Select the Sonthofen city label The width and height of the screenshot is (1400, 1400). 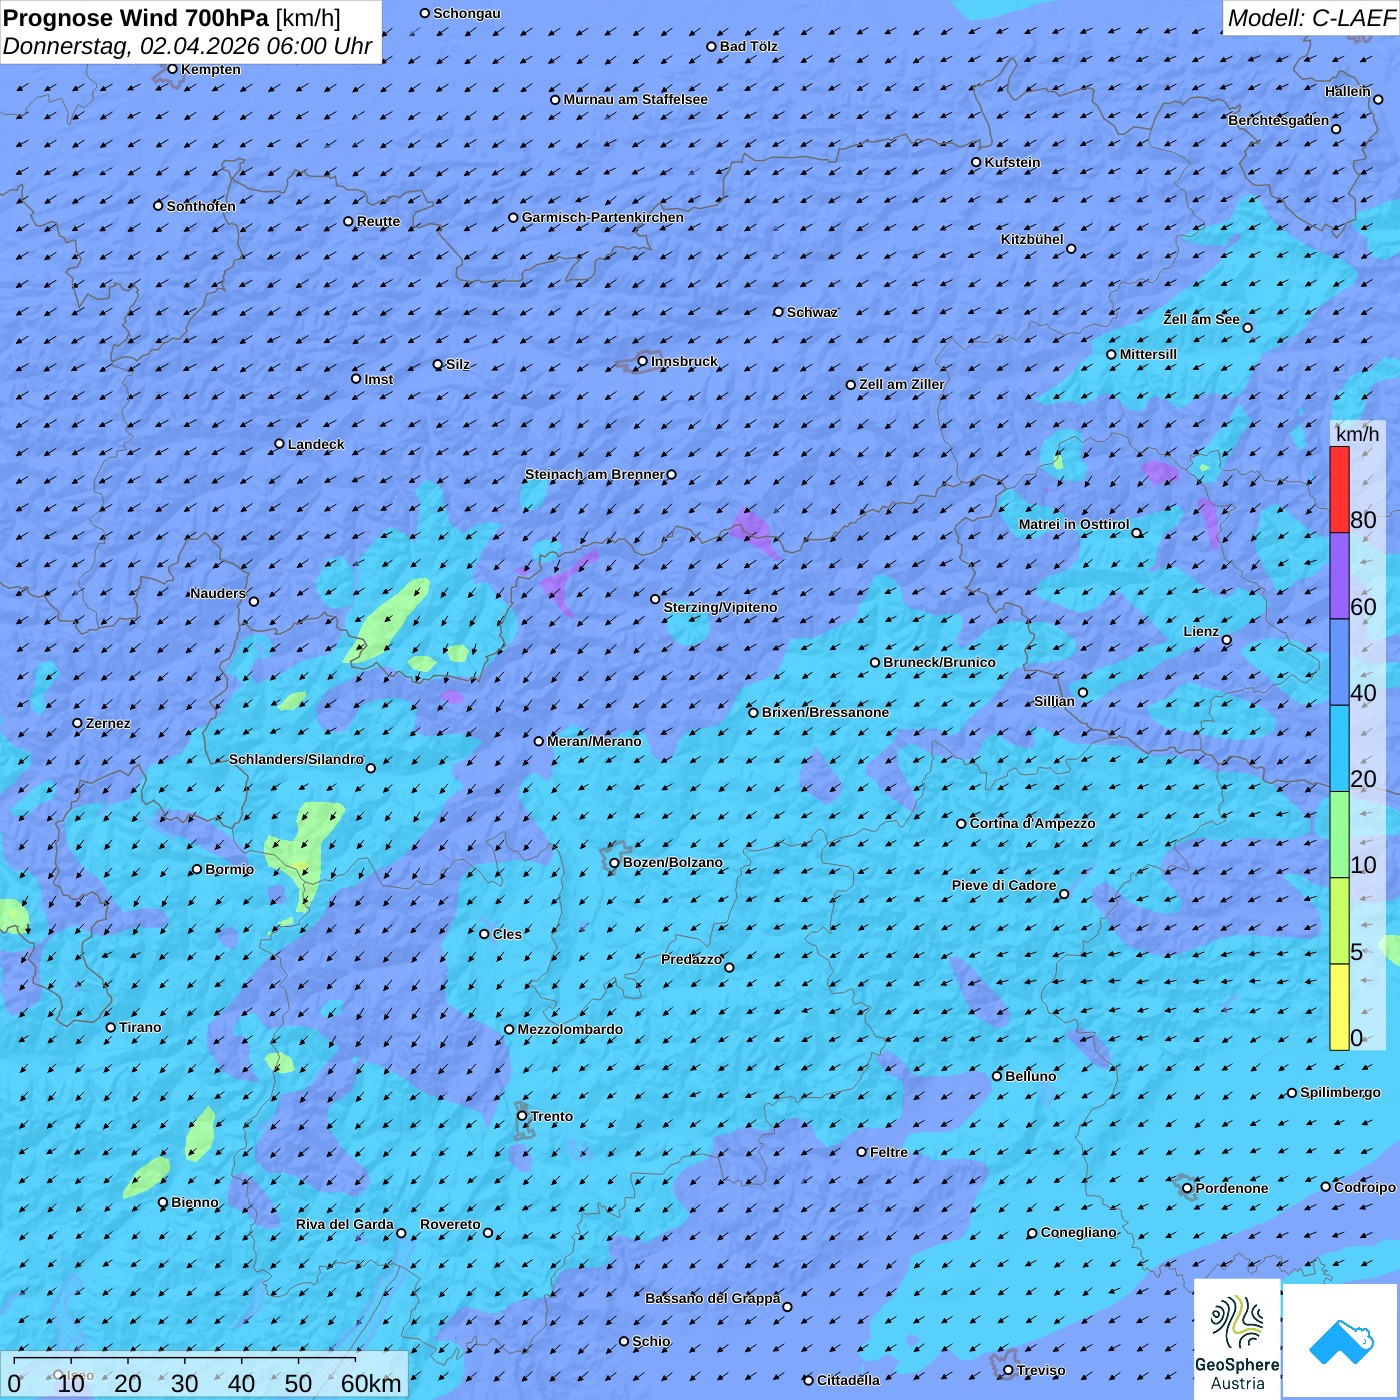[x=201, y=206]
